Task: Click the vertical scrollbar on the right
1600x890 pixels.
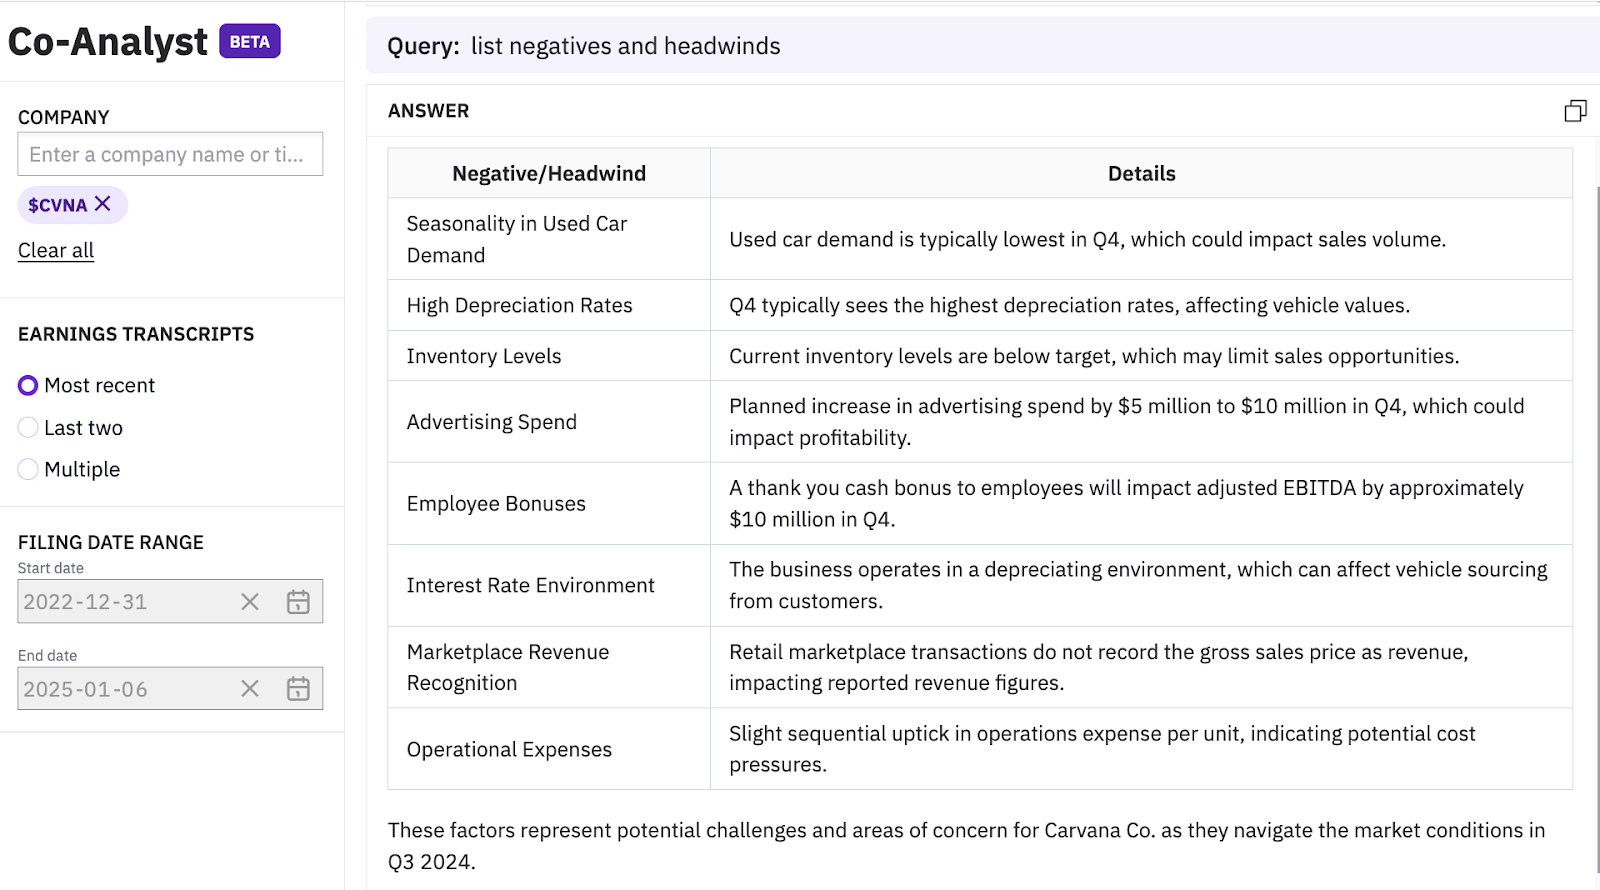Action: (1596, 500)
